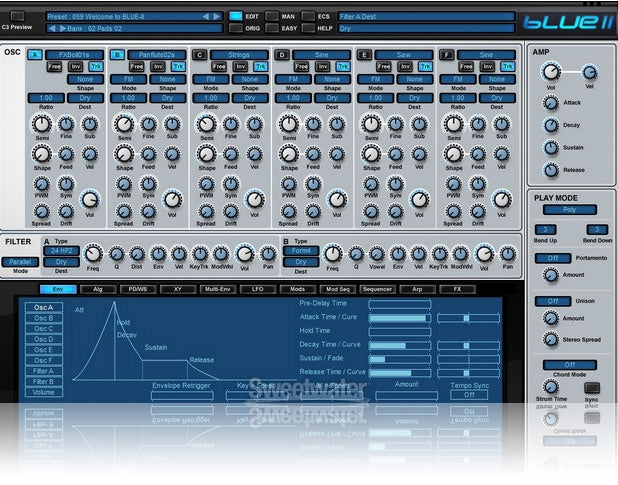The width and height of the screenshot is (618, 485).
Task: Adjust AMP Sustain knob
Action: [x=551, y=148]
